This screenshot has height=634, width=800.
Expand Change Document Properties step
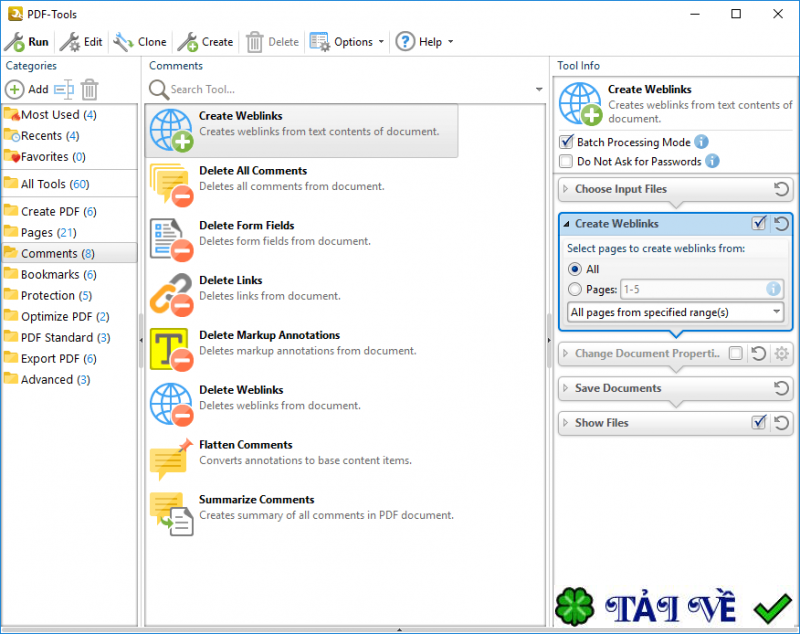tap(565, 353)
